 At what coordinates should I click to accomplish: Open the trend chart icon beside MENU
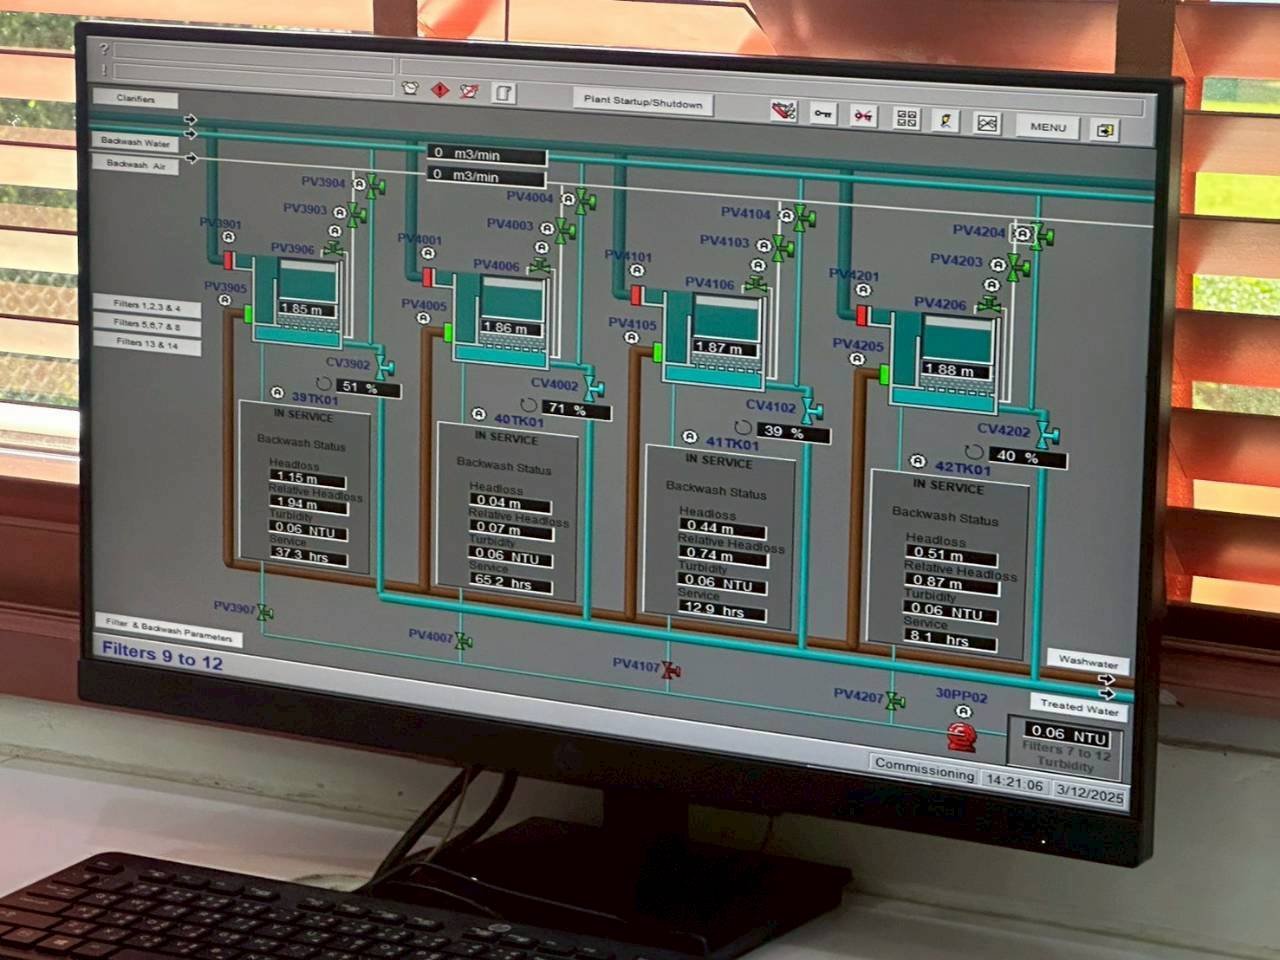987,124
